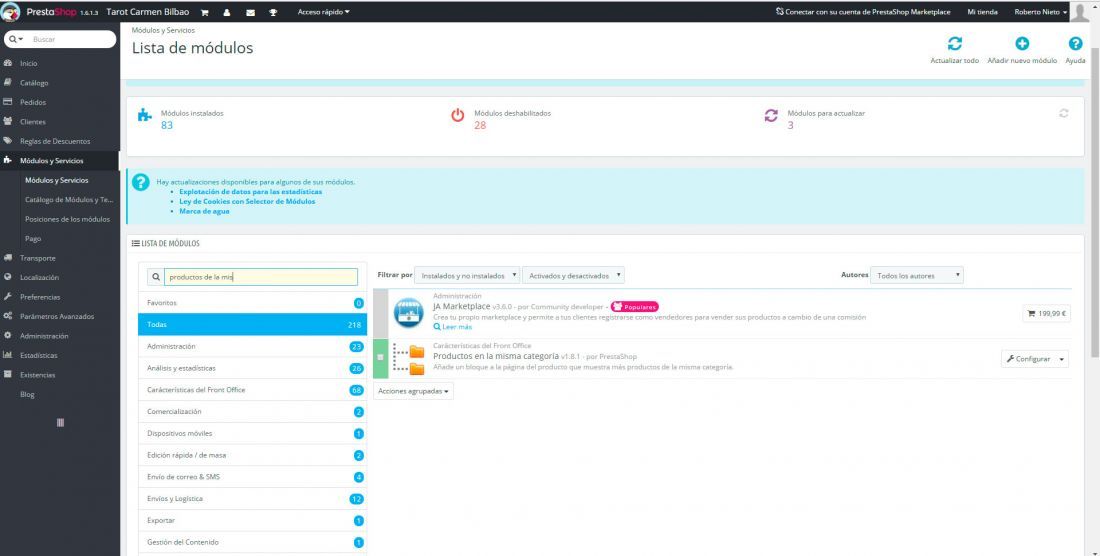This screenshot has height=556, width=1100.
Task: Open the Activados y desactivados filter dropdown
Action: pyautogui.click(x=573, y=275)
